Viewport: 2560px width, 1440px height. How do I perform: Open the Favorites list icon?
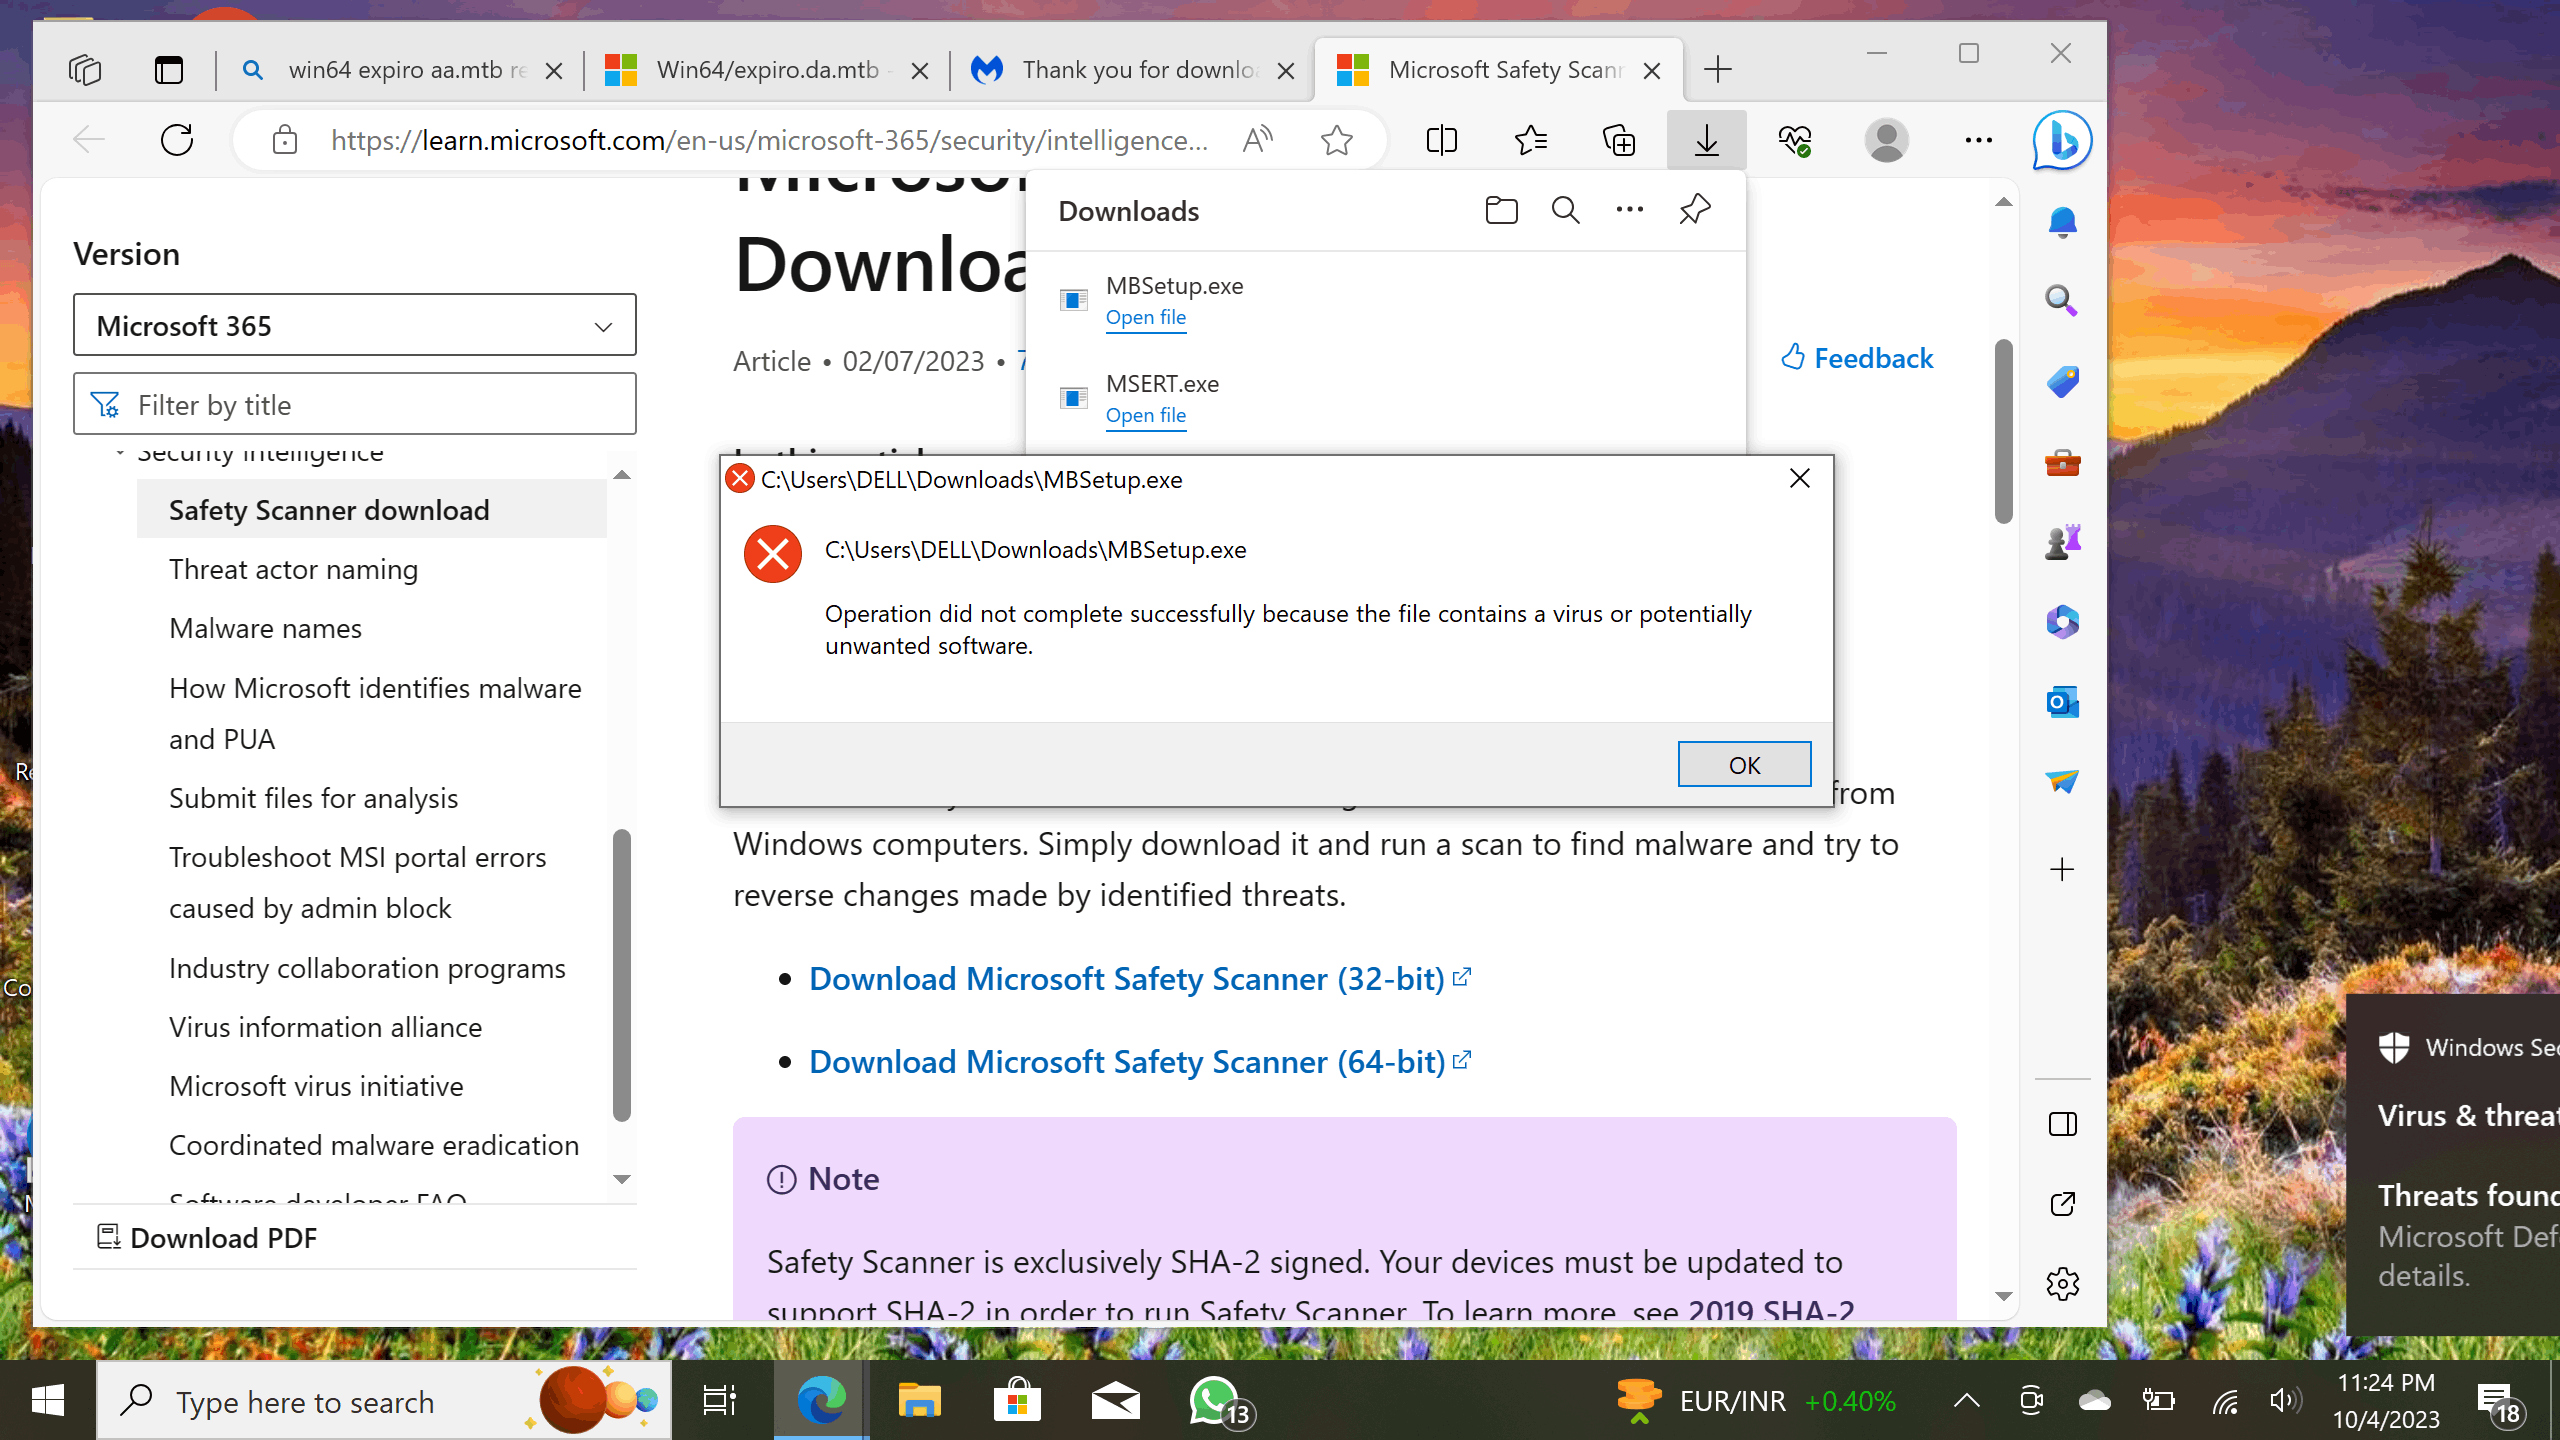click(1531, 140)
